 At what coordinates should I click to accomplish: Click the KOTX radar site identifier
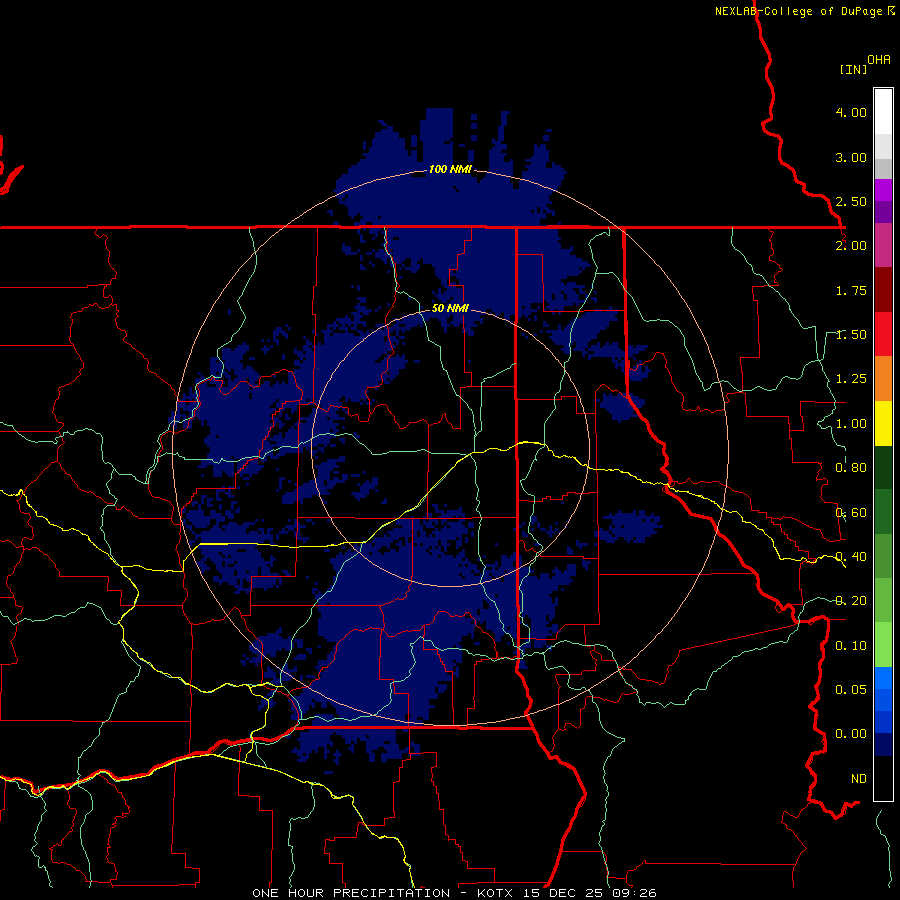coord(497,893)
